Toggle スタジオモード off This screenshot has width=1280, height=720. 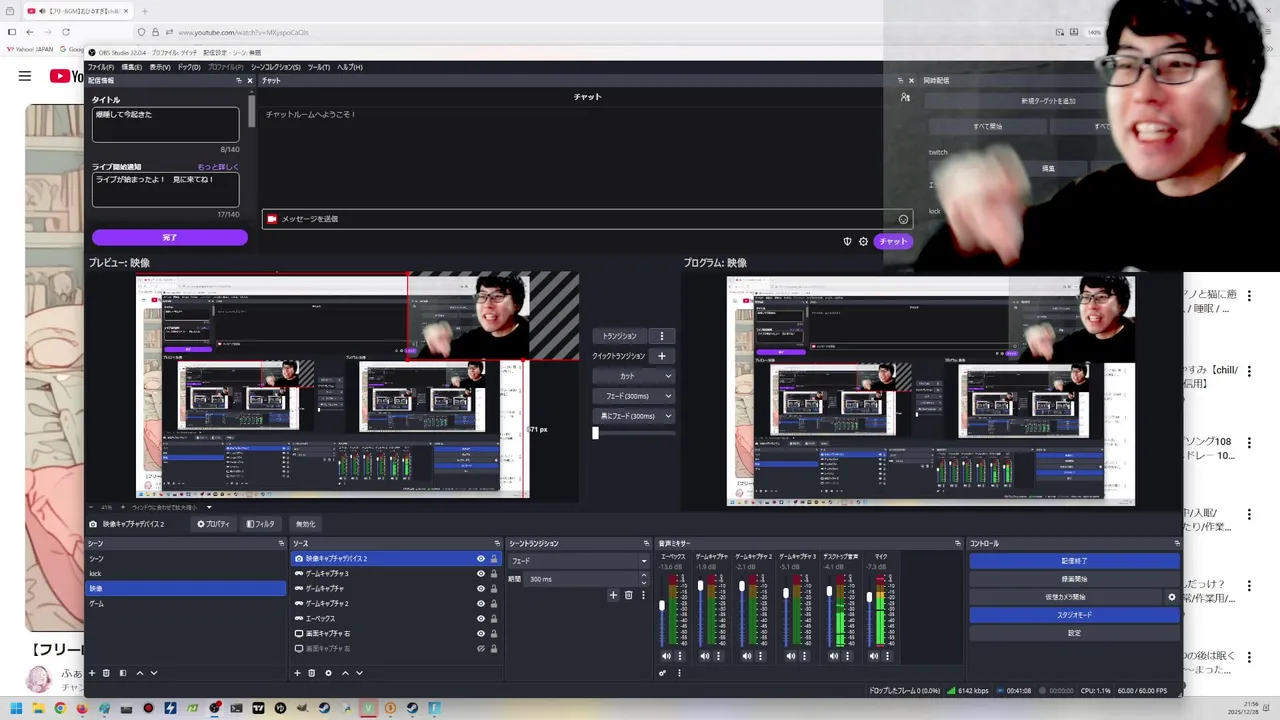(x=1075, y=615)
